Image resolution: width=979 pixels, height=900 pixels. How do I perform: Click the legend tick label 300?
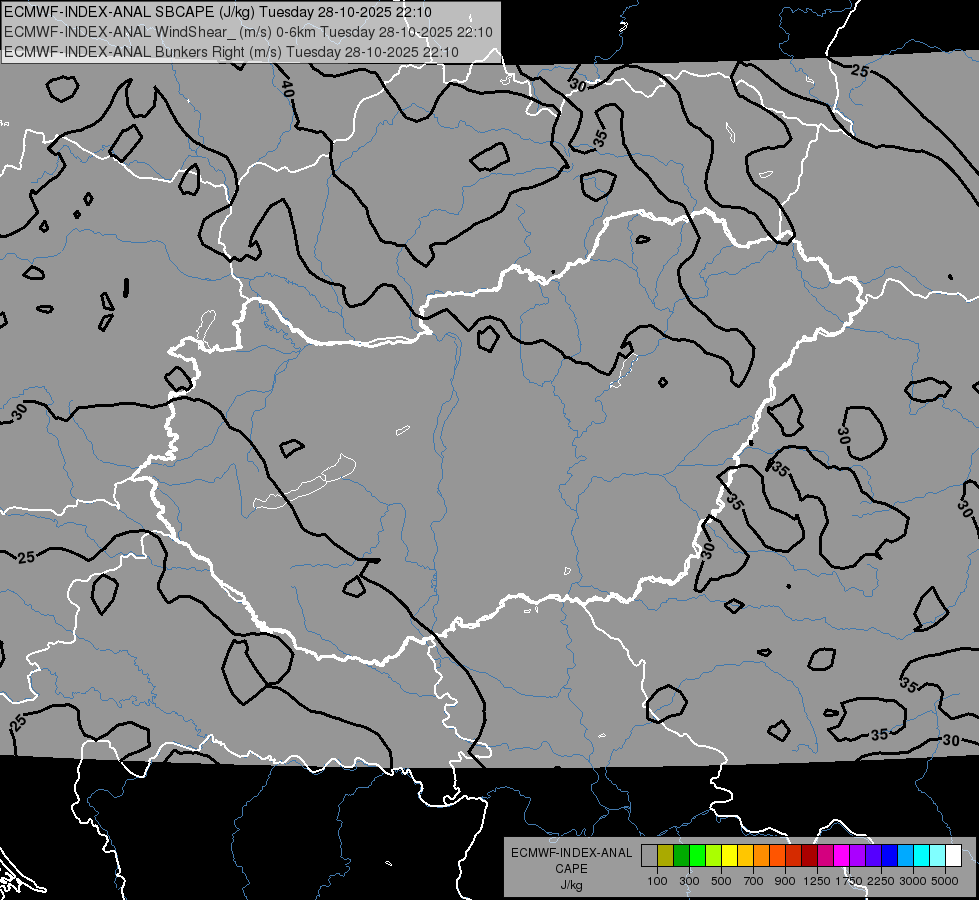coord(689,881)
